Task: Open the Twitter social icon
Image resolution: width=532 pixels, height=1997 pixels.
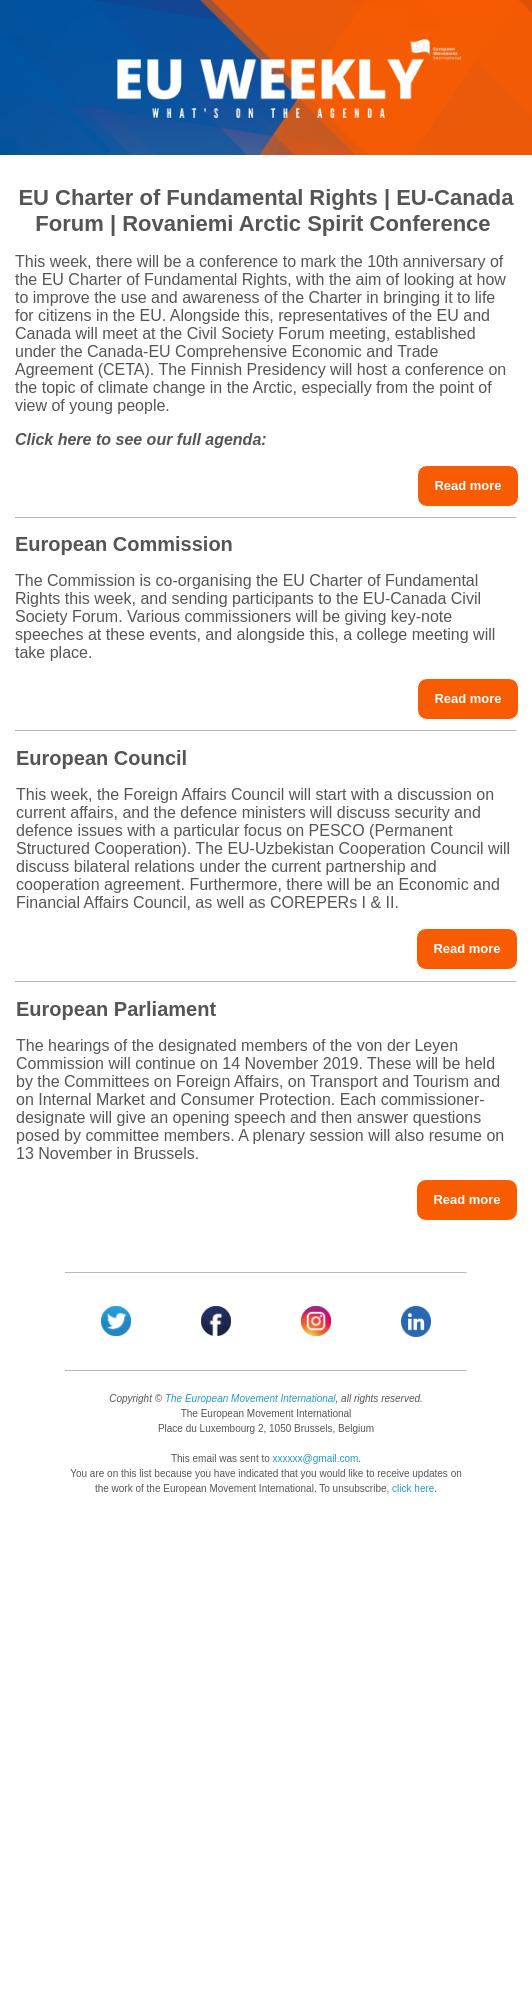Action: (x=116, y=1321)
